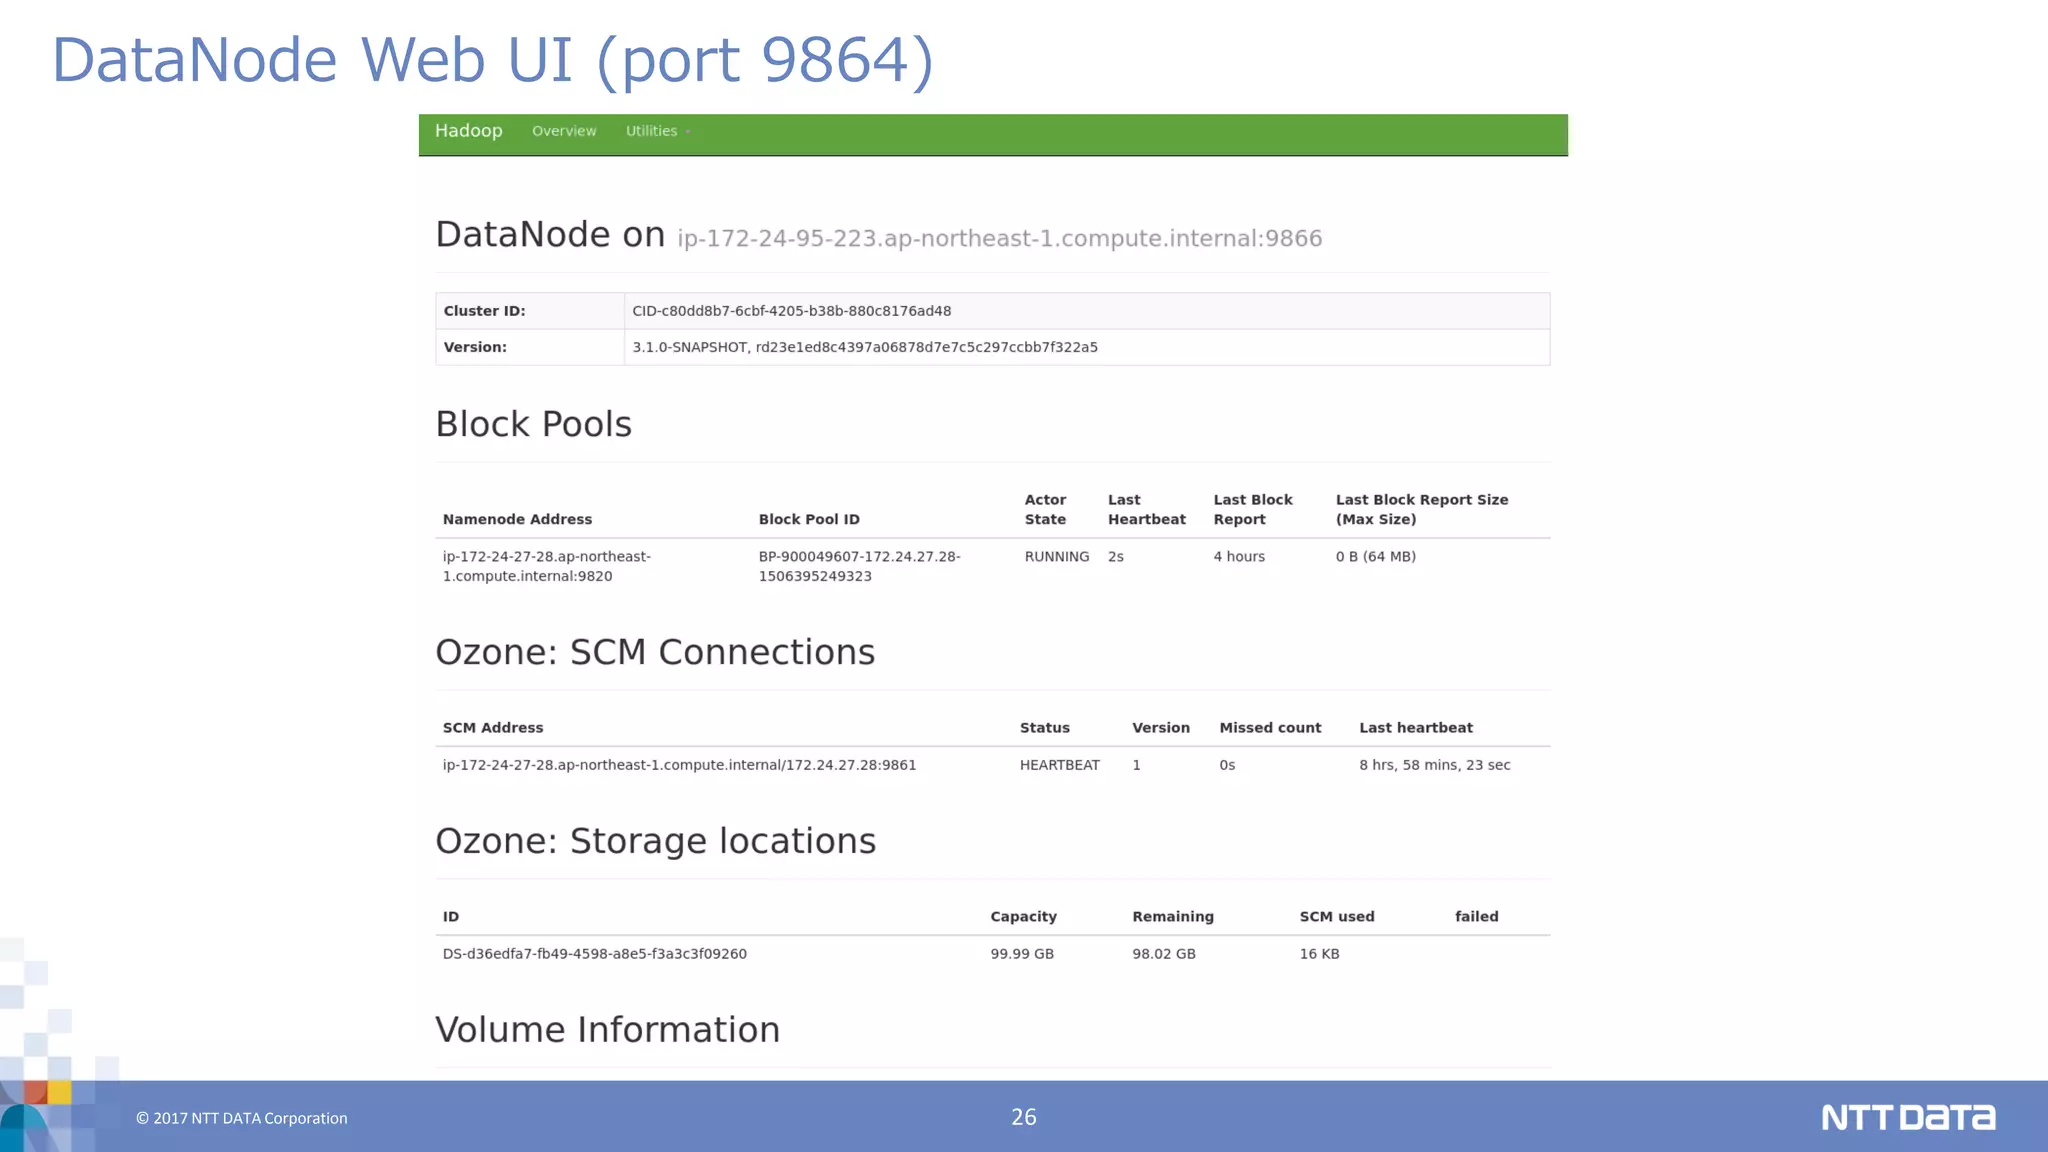Click the Capacity column header
The height and width of the screenshot is (1152, 2048).
click(x=1023, y=917)
